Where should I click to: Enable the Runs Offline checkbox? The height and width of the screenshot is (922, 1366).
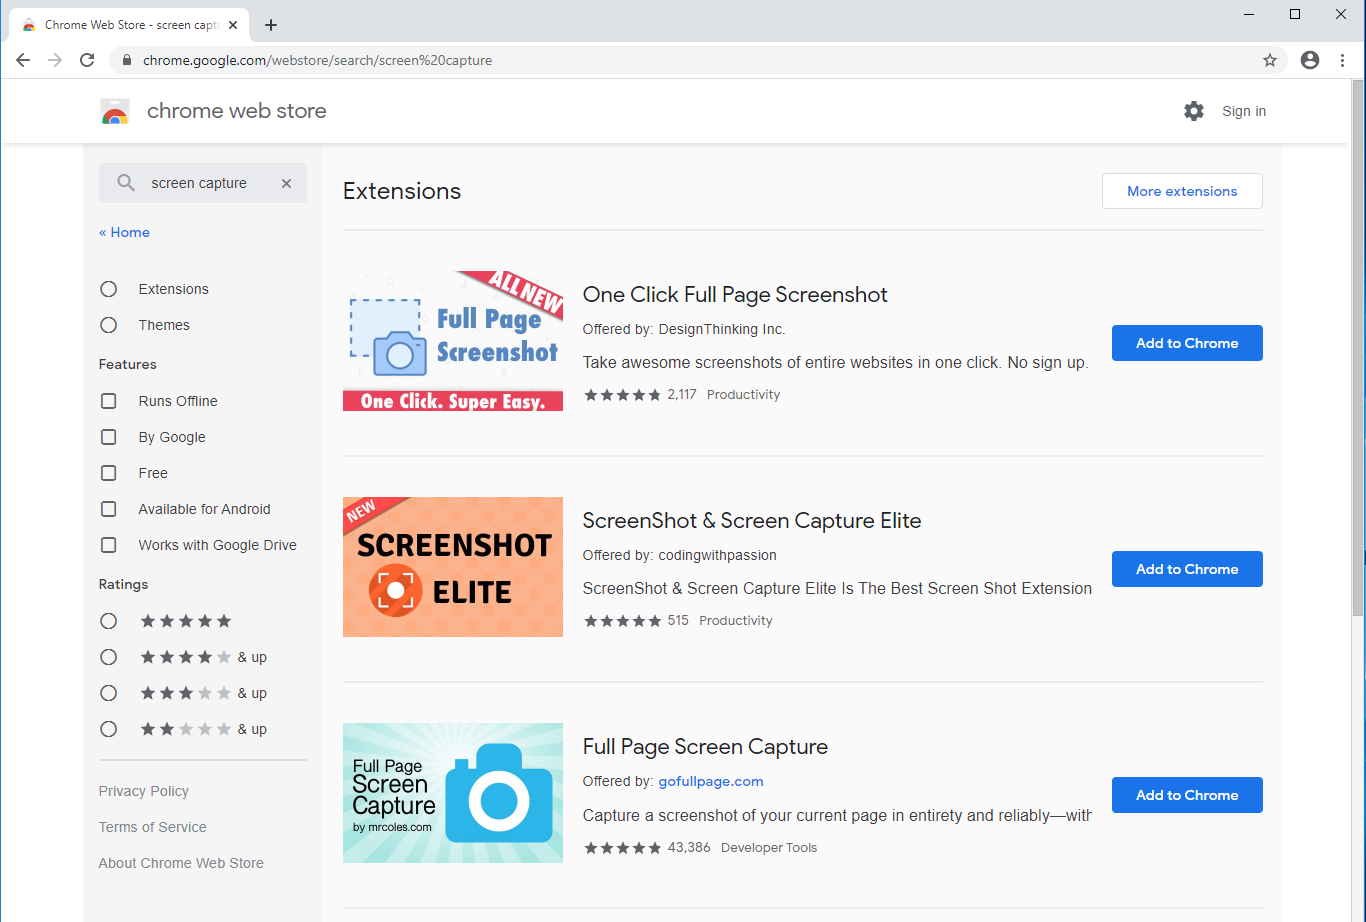[x=109, y=401]
